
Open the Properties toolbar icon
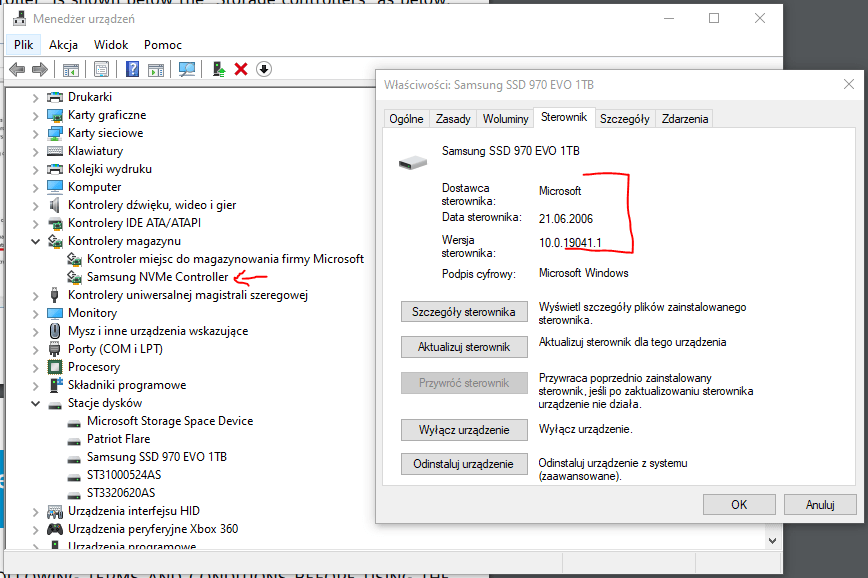pyautogui.click(x=101, y=69)
